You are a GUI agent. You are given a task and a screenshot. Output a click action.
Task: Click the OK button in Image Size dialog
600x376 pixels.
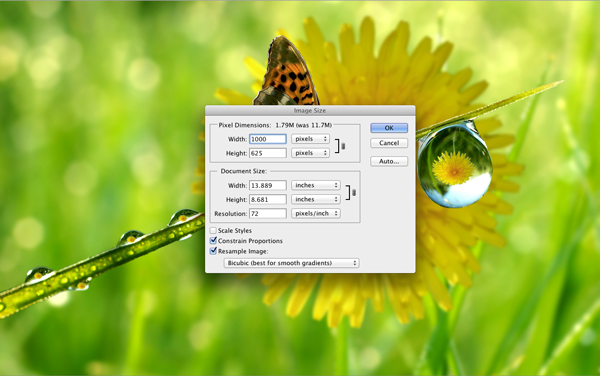[x=389, y=128]
